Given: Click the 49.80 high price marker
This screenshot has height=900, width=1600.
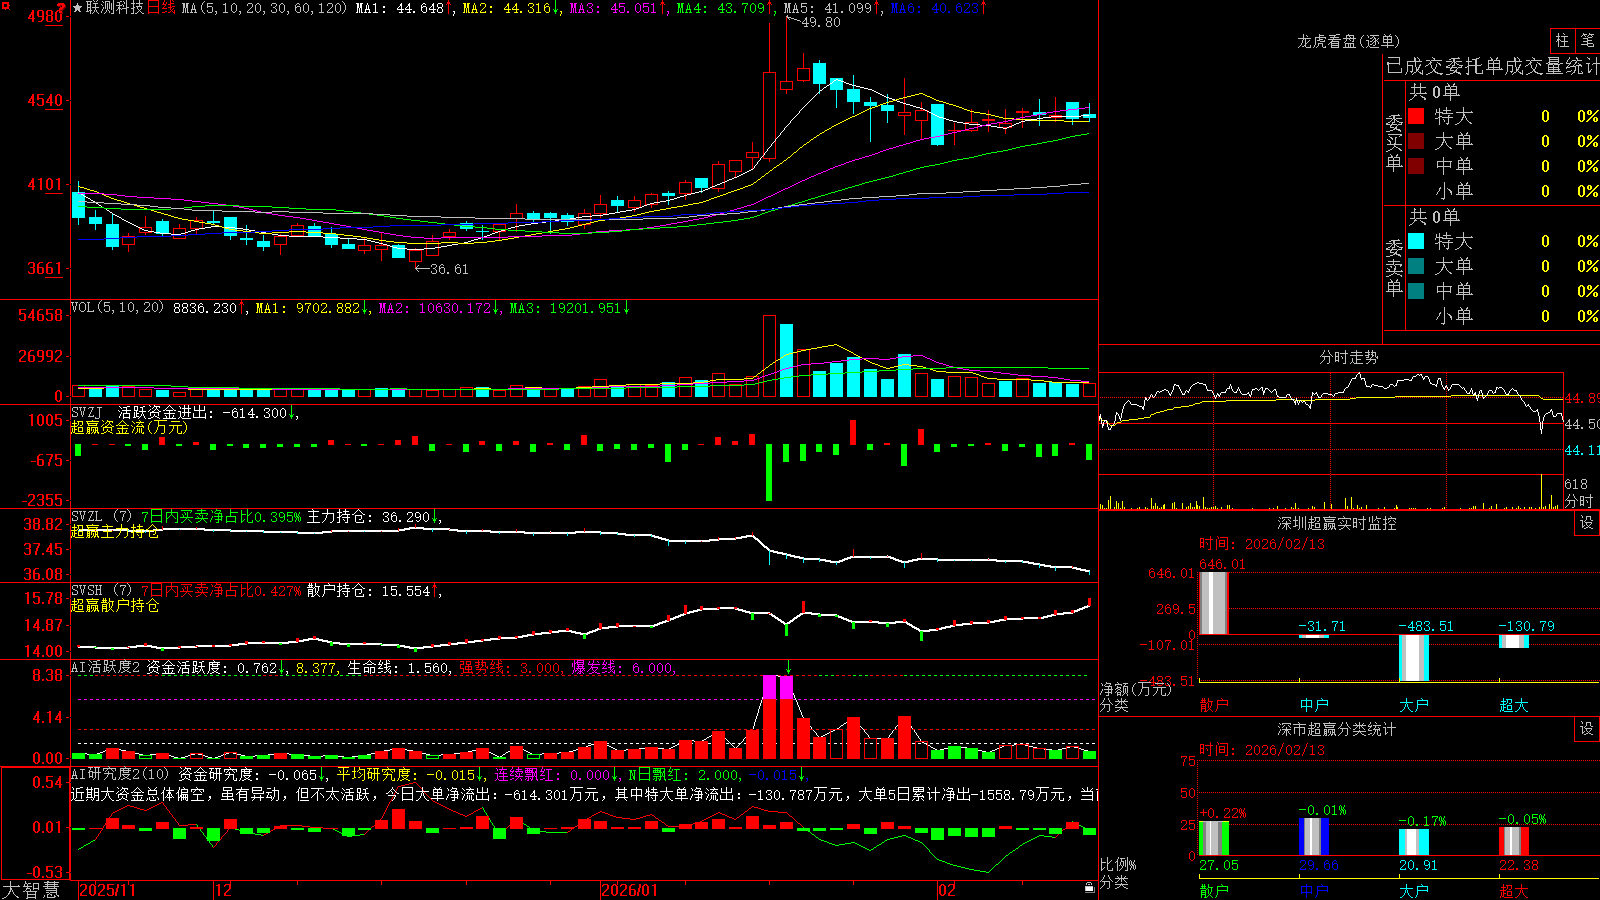Looking at the screenshot, I should coord(821,22).
